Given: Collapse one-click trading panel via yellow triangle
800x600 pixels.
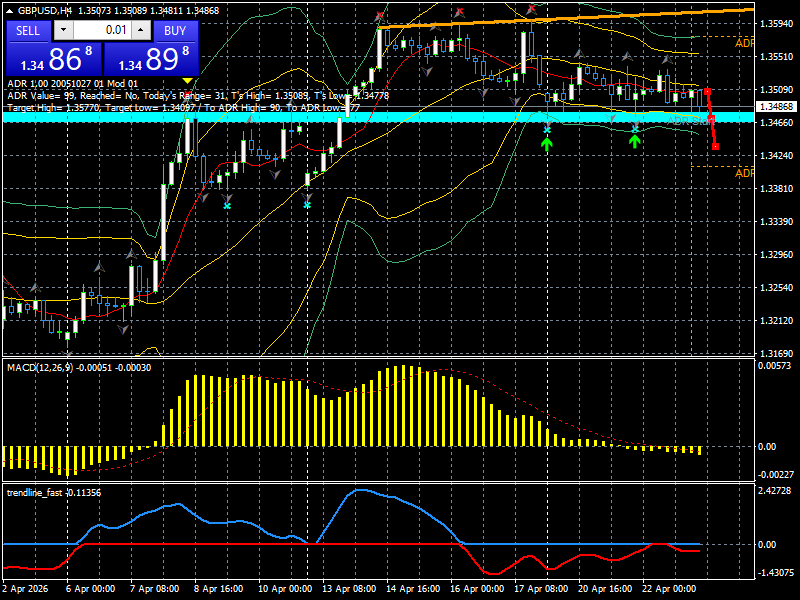Looking at the screenshot, I should click(x=187, y=81).
